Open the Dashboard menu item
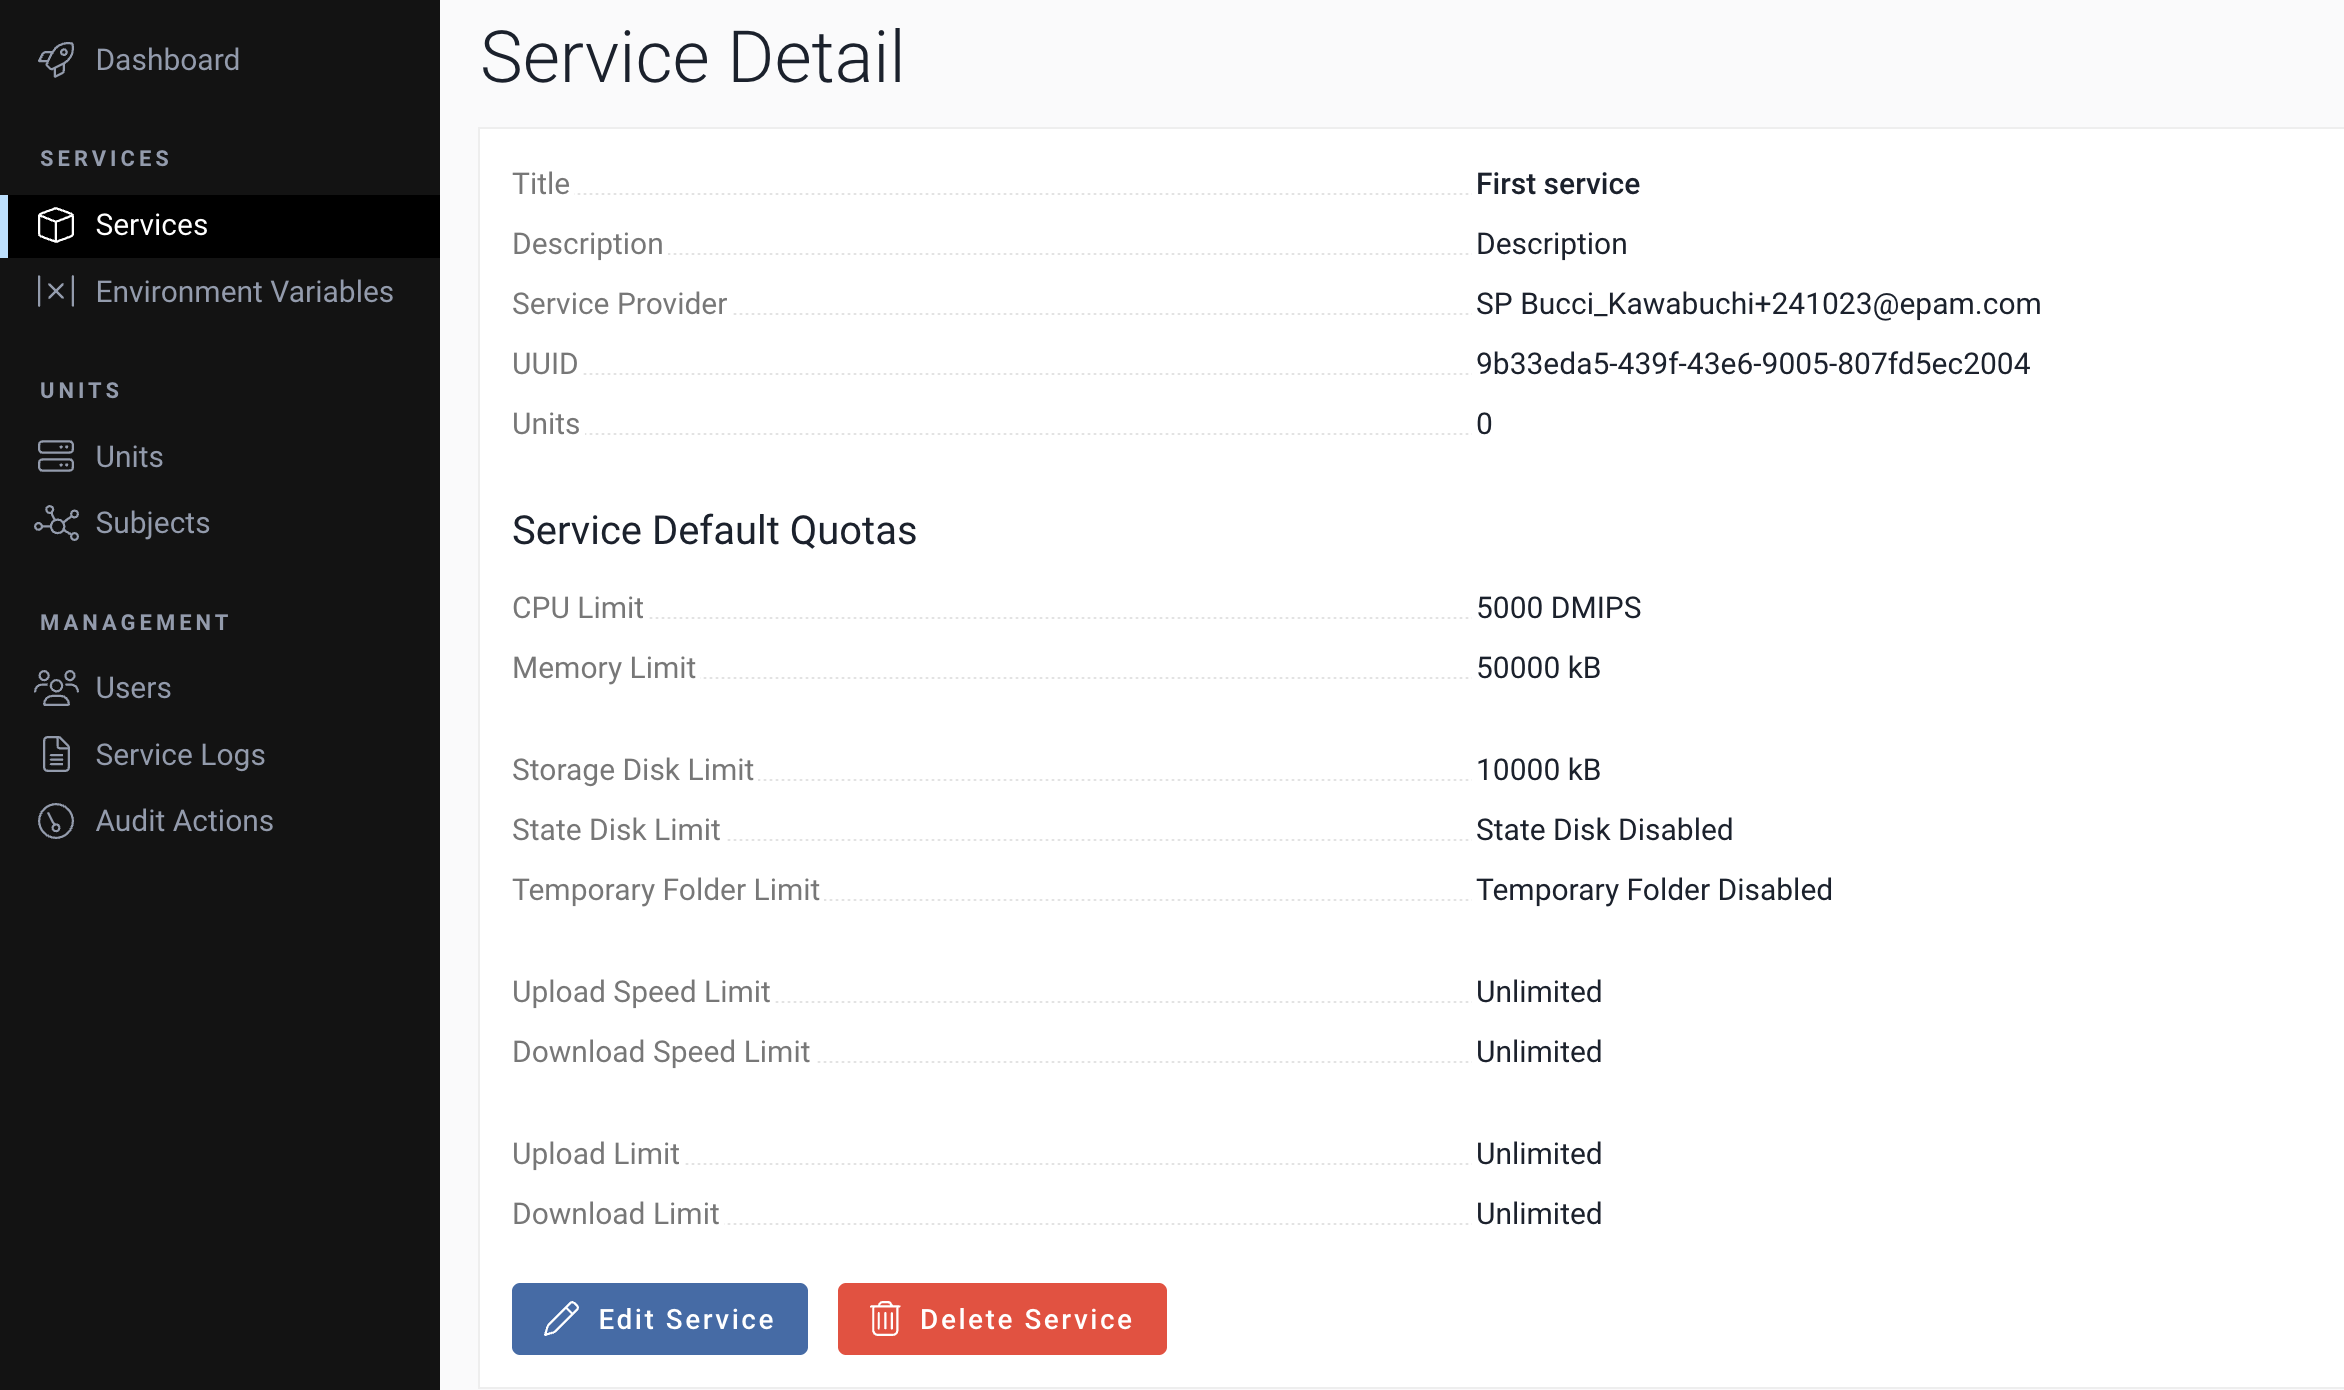2344x1390 pixels. [167, 60]
